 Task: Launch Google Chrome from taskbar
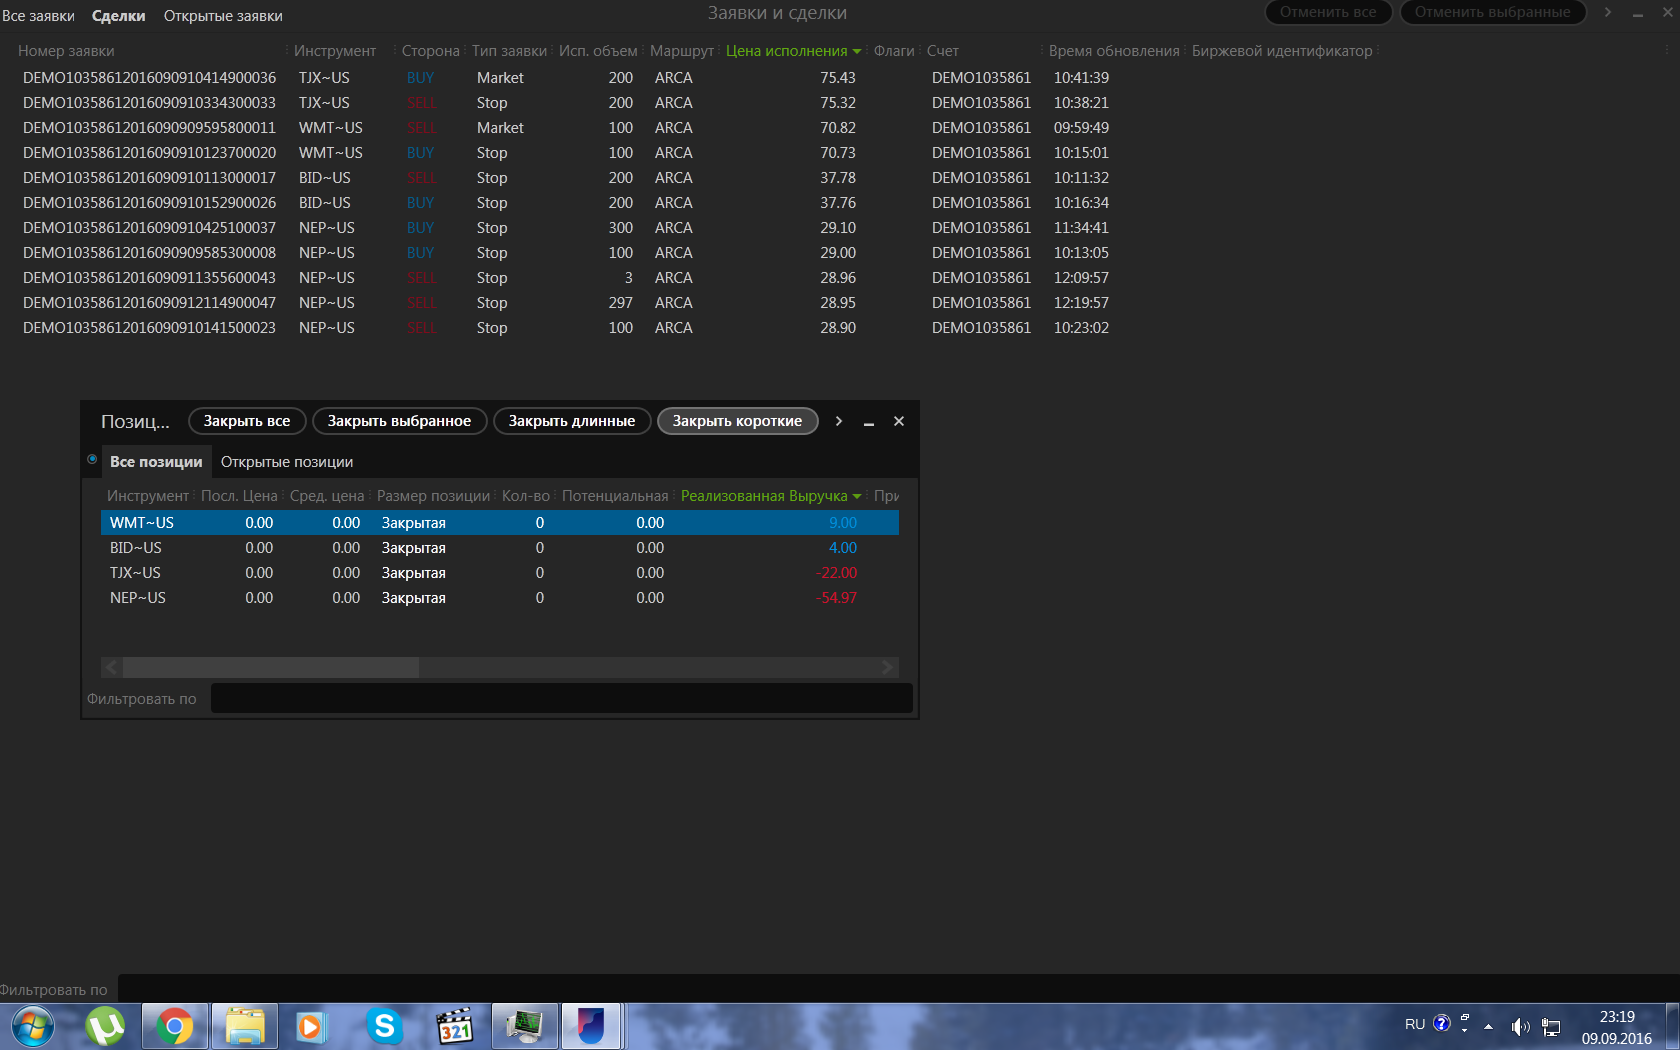tap(175, 1027)
